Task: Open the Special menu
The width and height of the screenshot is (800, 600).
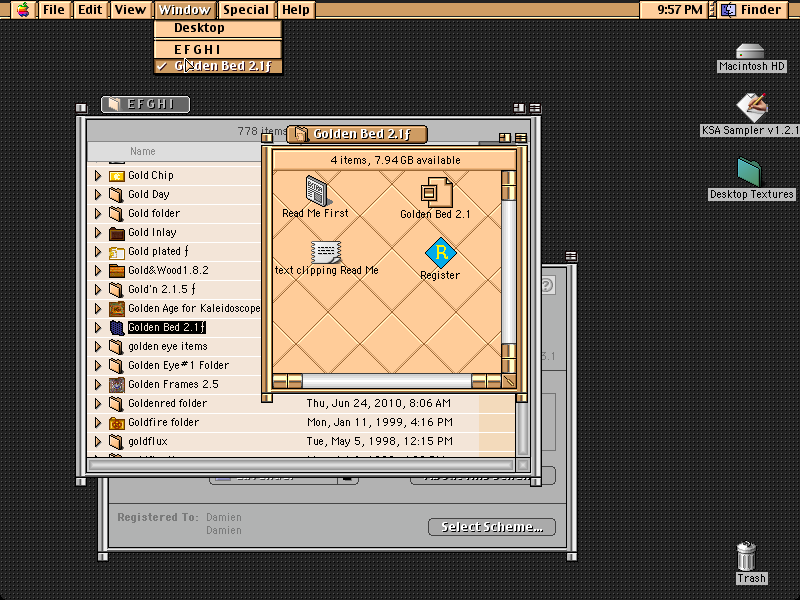Action: [246, 10]
